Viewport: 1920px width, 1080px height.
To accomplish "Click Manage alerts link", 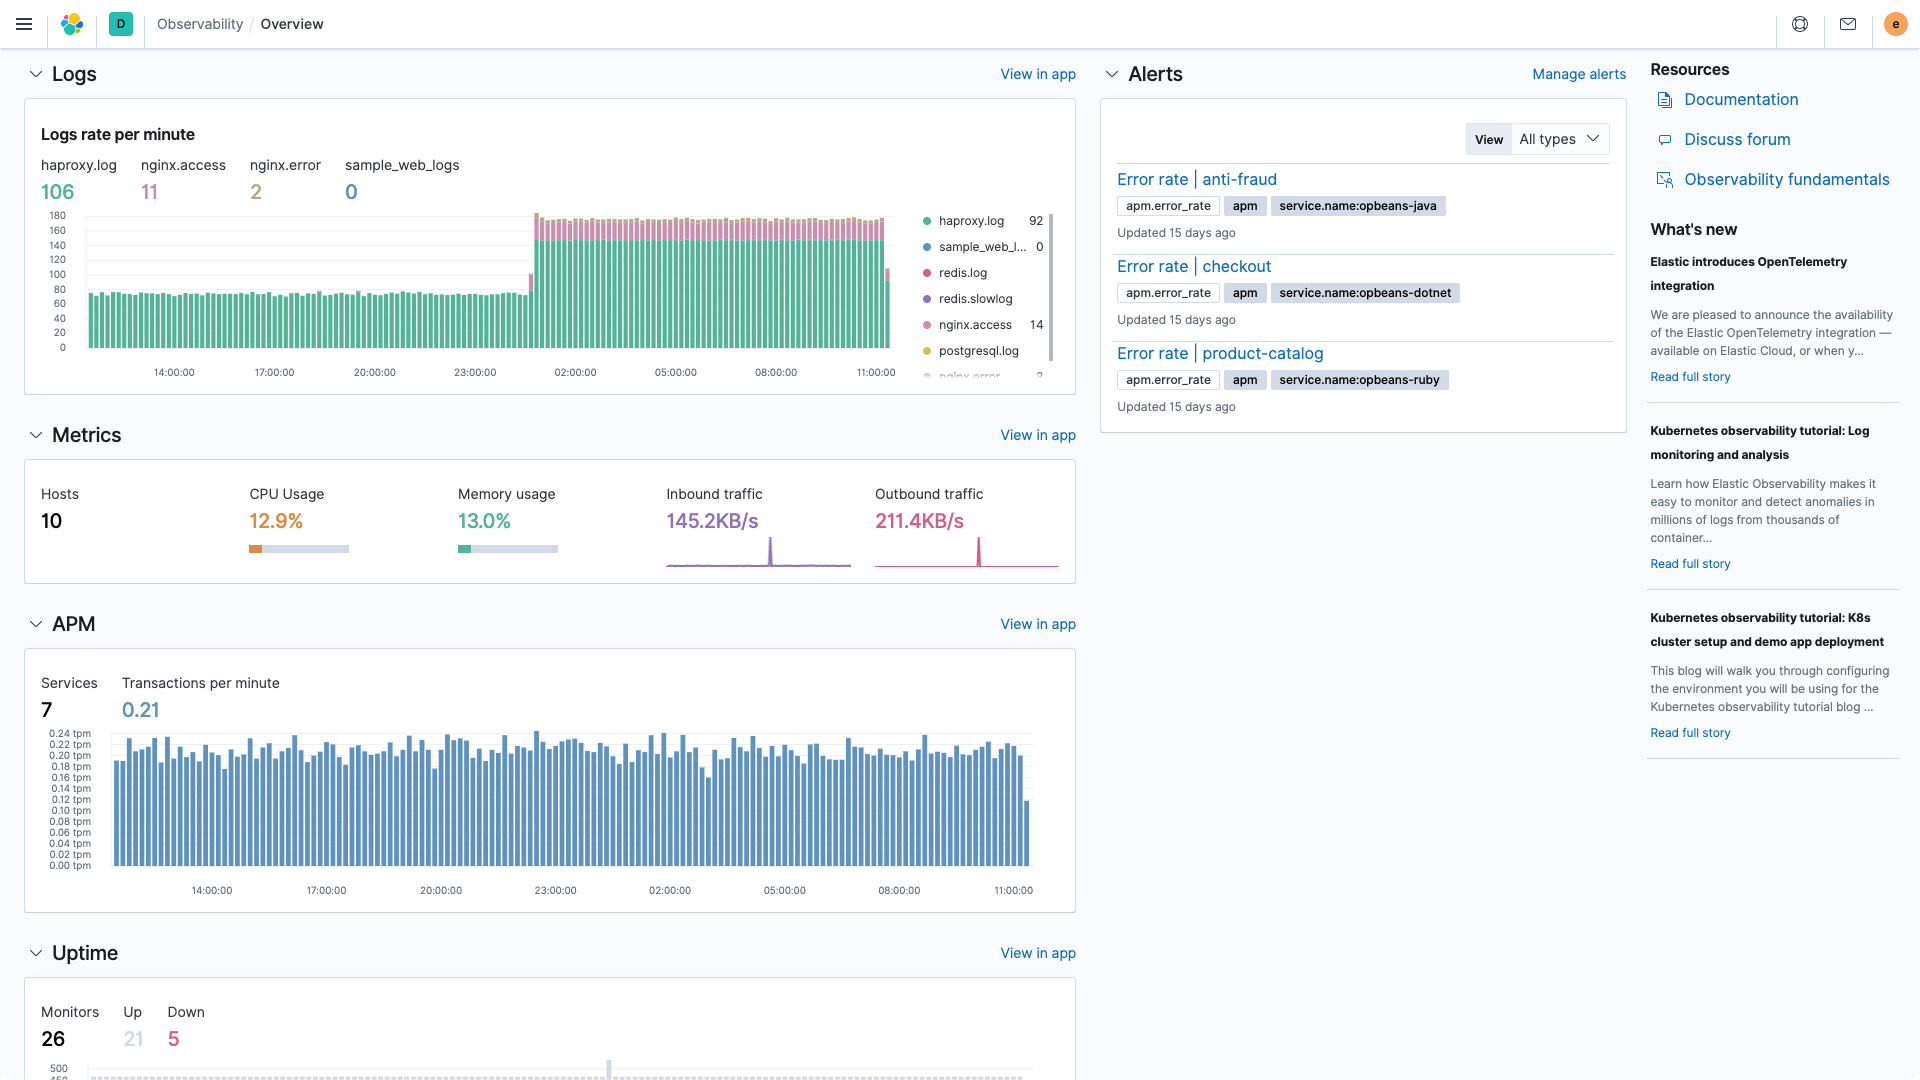I will coord(1578,73).
